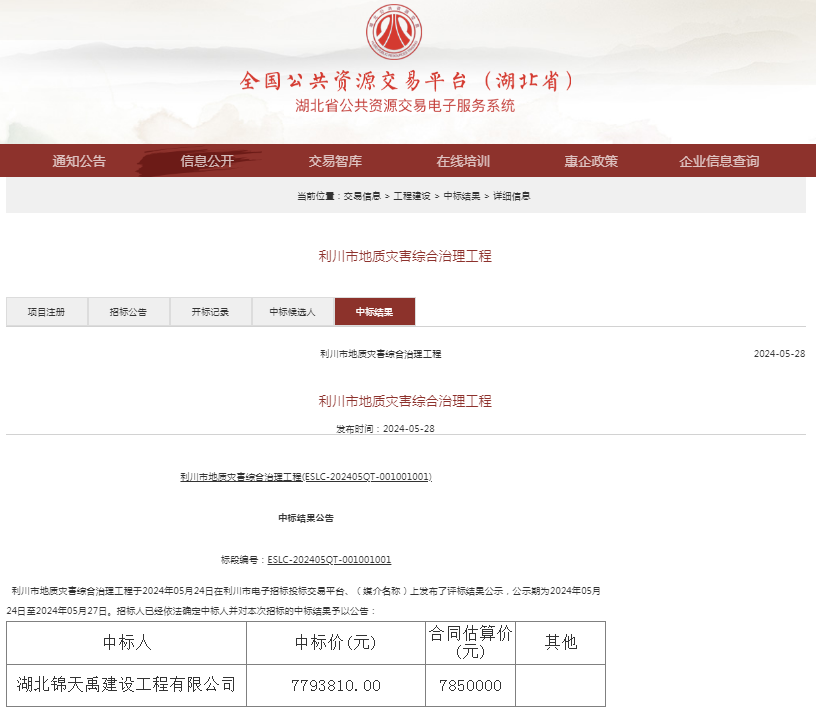Click the 交易信息 breadcrumb link
816x714 pixels.
click(x=362, y=196)
